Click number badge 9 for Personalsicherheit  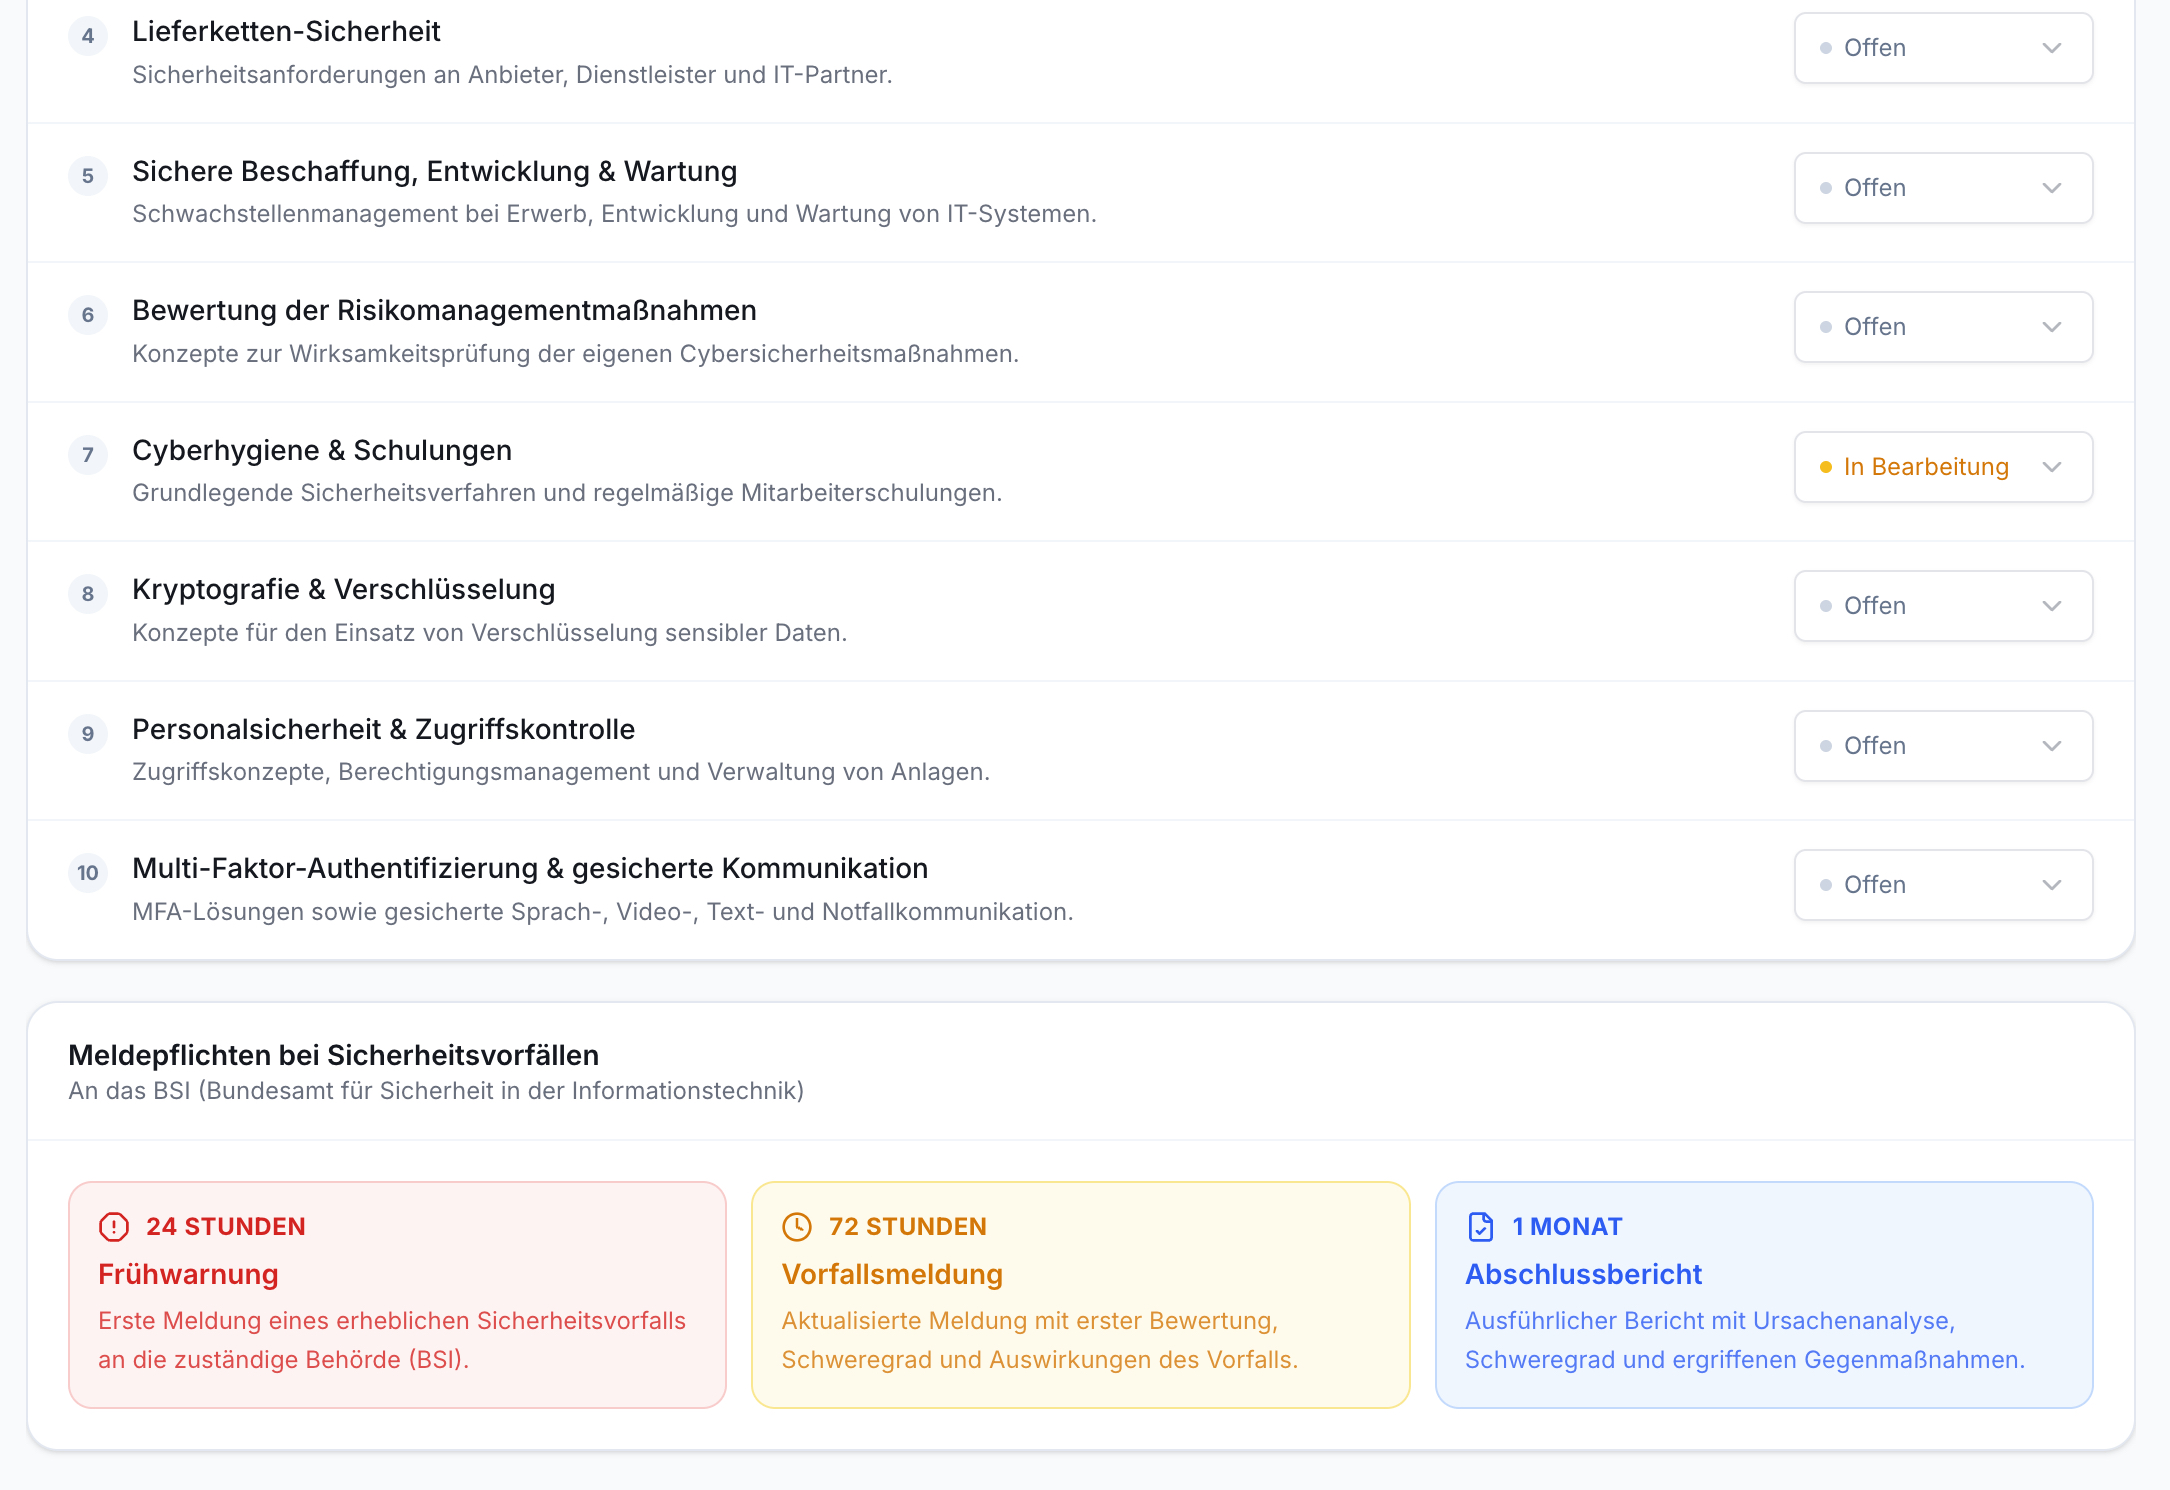click(88, 734)
